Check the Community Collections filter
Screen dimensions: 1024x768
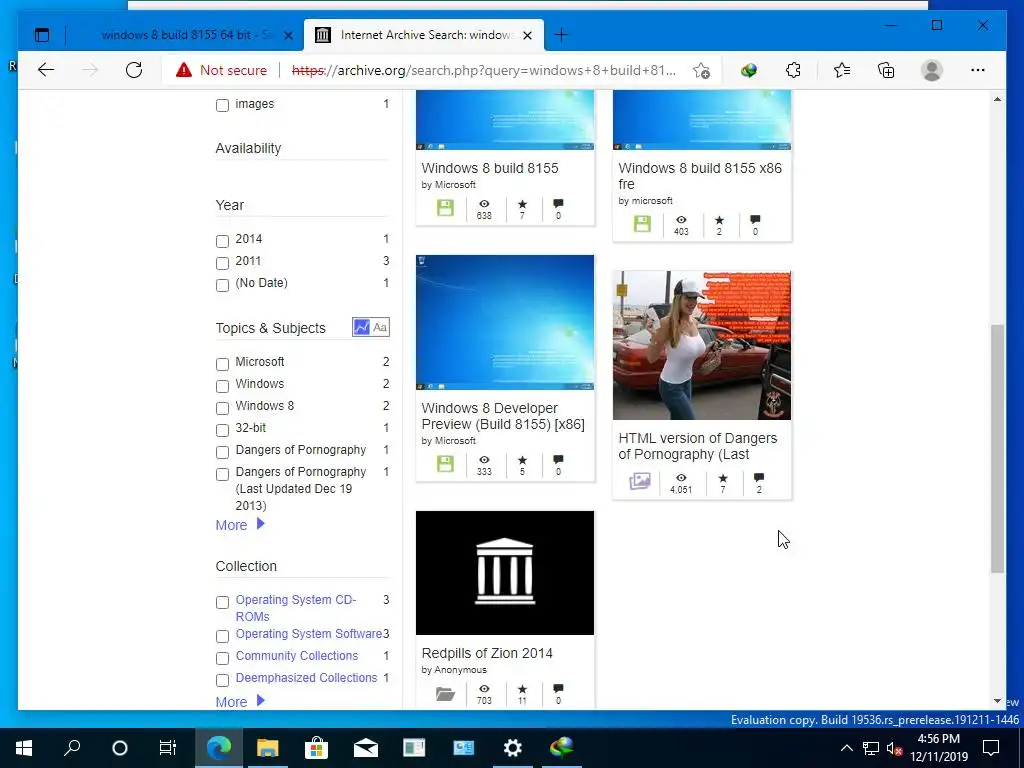point(223,658)
